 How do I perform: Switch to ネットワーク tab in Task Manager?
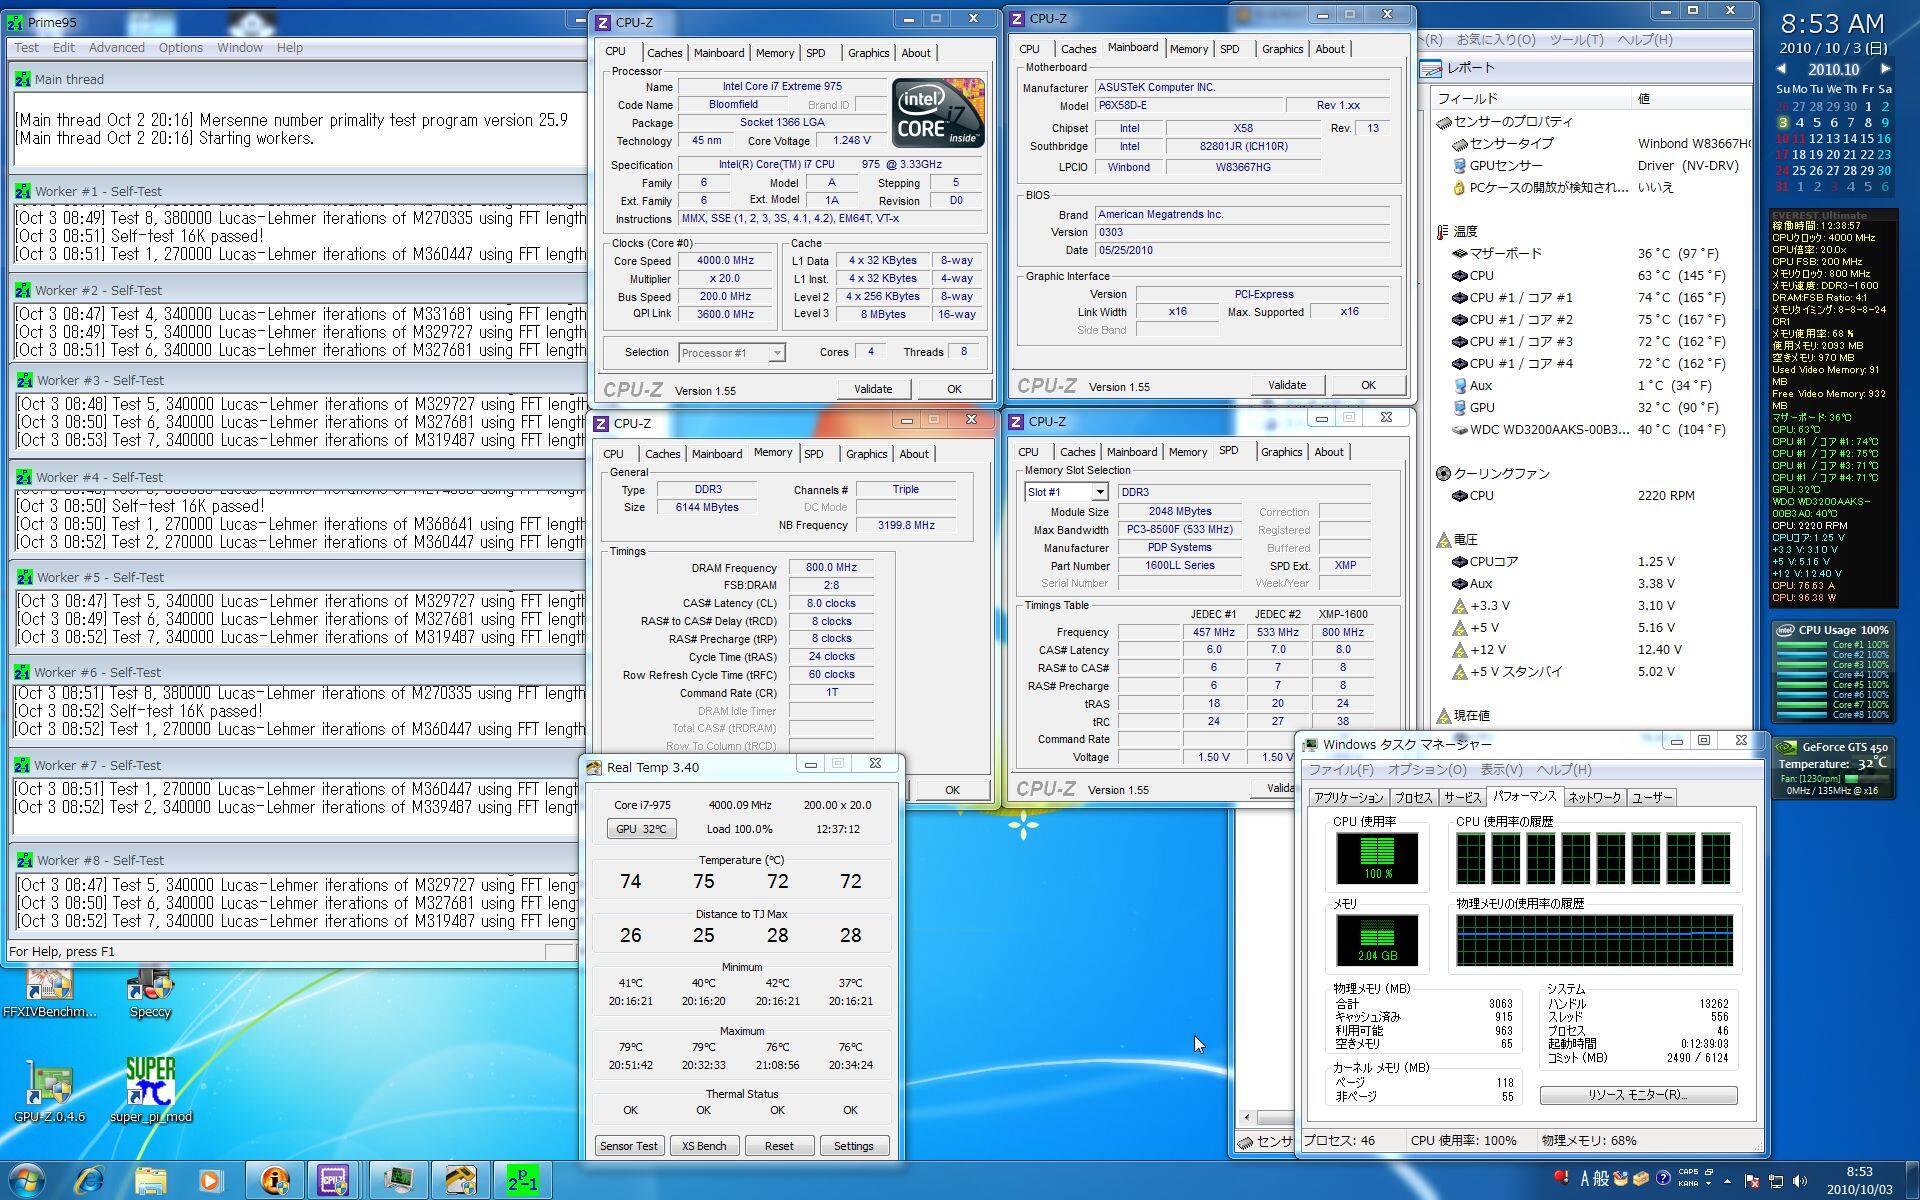click(x=1594, y=798)
